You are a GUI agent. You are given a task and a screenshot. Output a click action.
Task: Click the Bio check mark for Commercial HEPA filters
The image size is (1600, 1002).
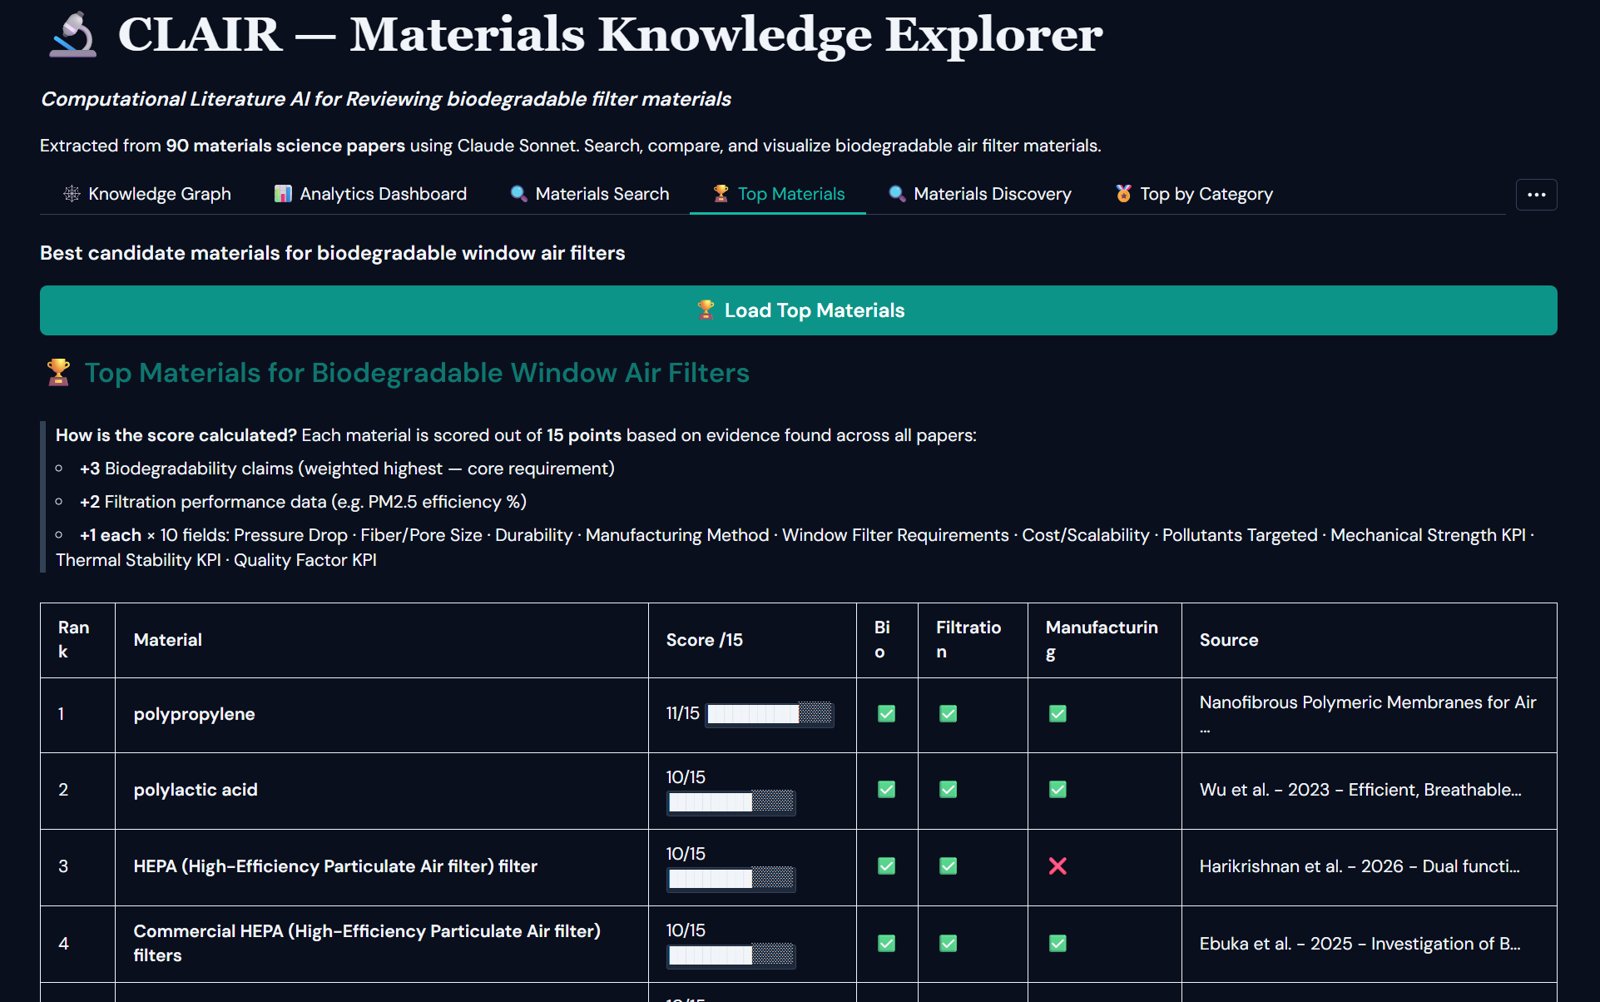[886, 943]
